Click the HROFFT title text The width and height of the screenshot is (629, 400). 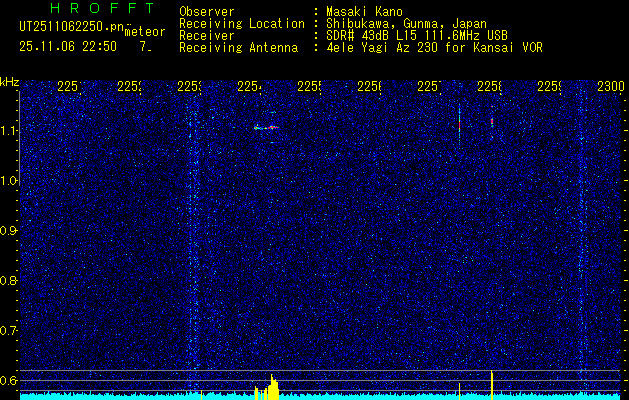pyautogui.click(x=103, y=8)
